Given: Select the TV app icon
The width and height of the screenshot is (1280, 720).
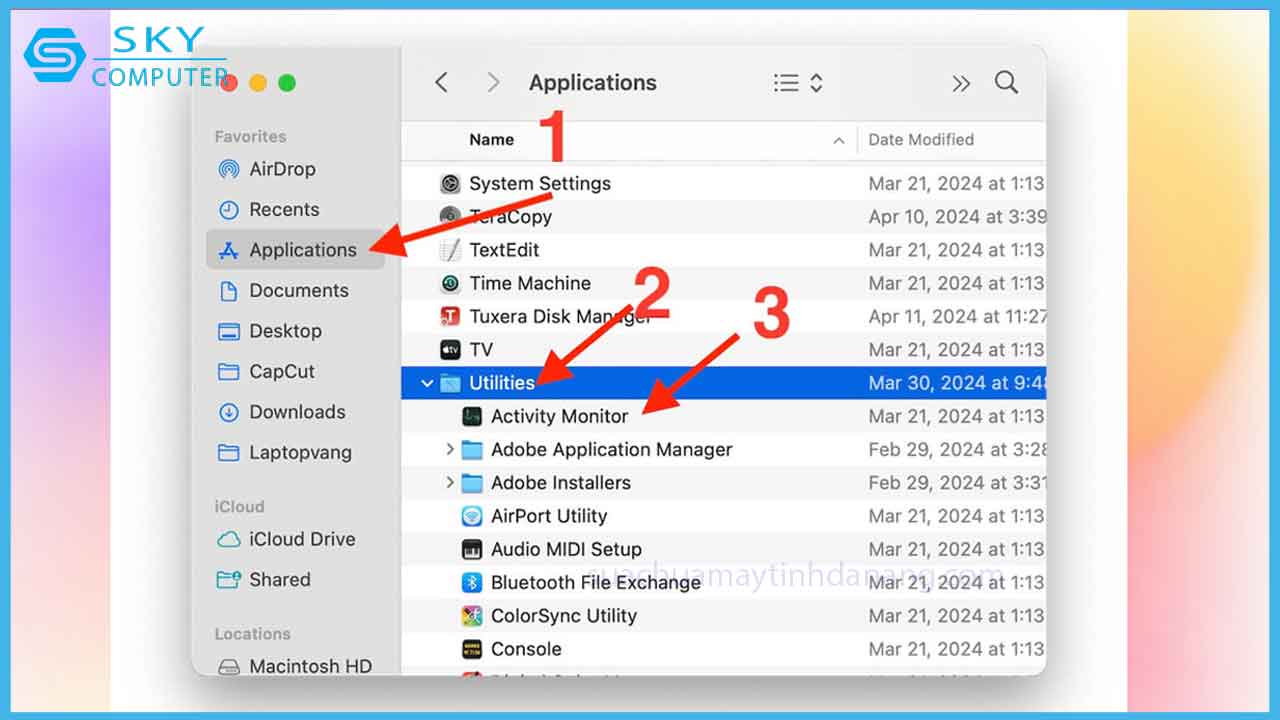Looking at the screenshot, I should click(450, 350).
